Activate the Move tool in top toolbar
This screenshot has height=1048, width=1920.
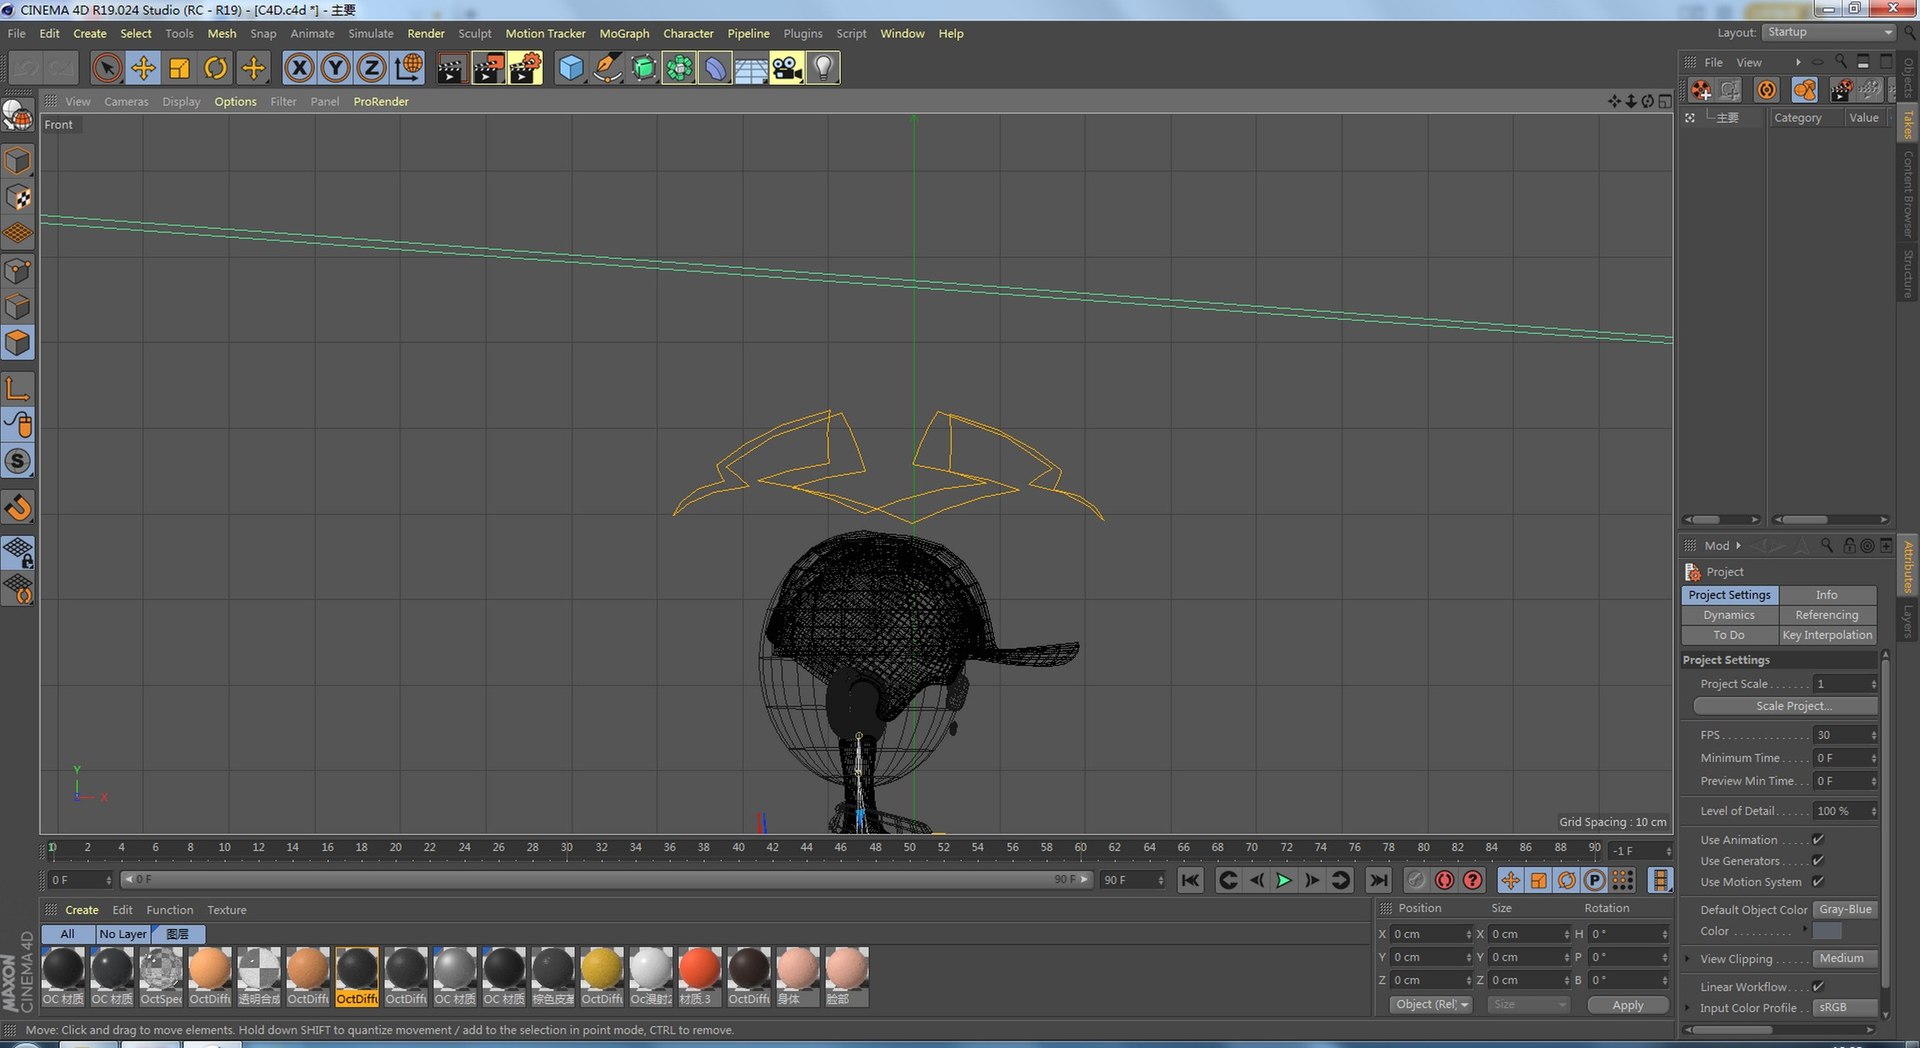pyautogui.click(x=143, y=68)
